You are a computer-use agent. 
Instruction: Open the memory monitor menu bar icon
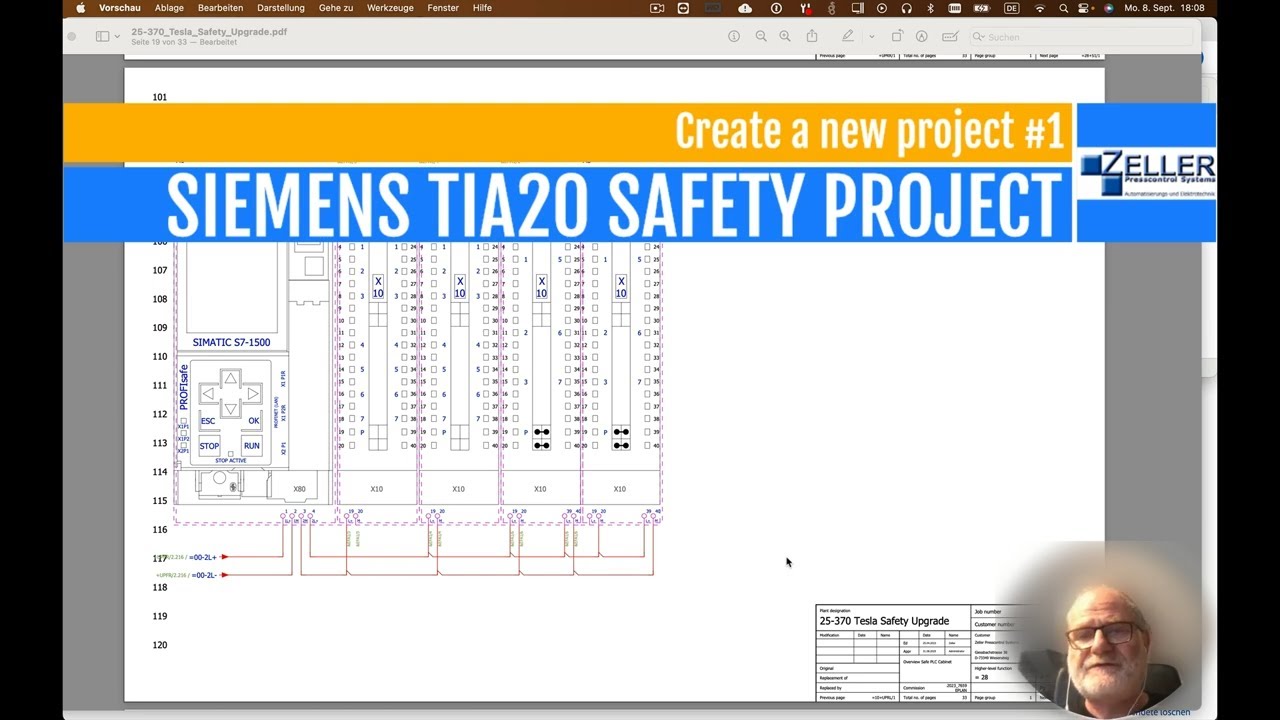click(955, 8)
